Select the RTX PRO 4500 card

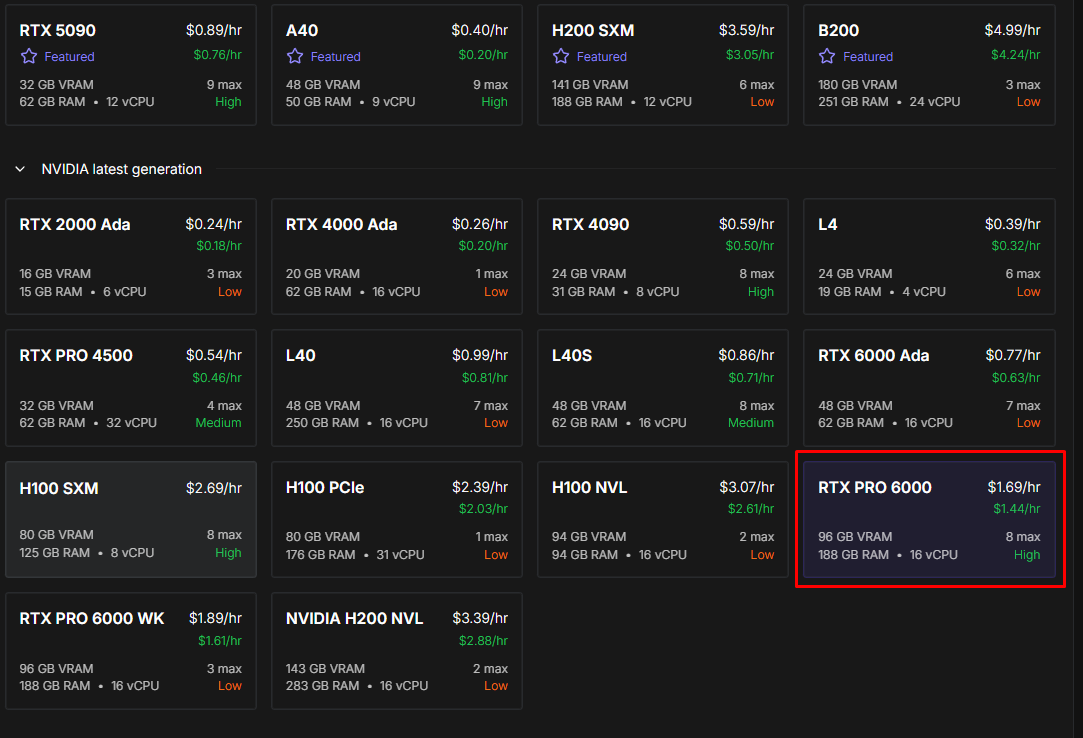pyautogui.click(x=130, y=388)
